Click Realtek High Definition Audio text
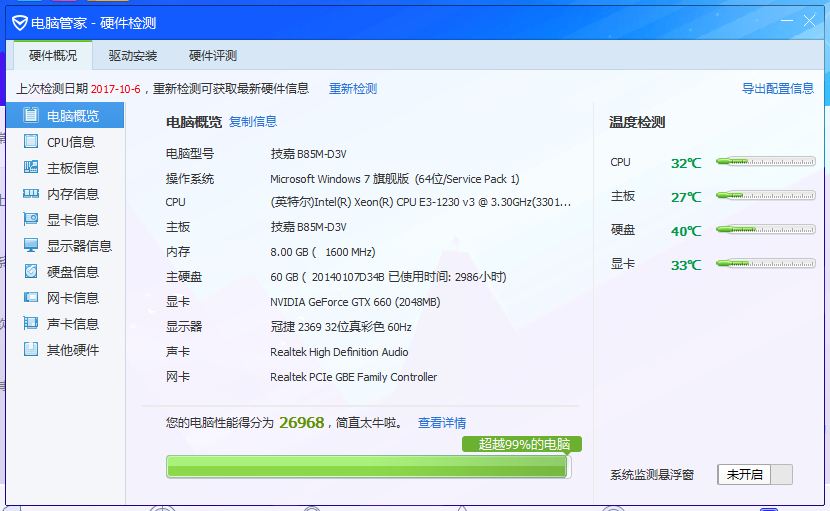The image size is (830, 511). (x=339, y=352)
